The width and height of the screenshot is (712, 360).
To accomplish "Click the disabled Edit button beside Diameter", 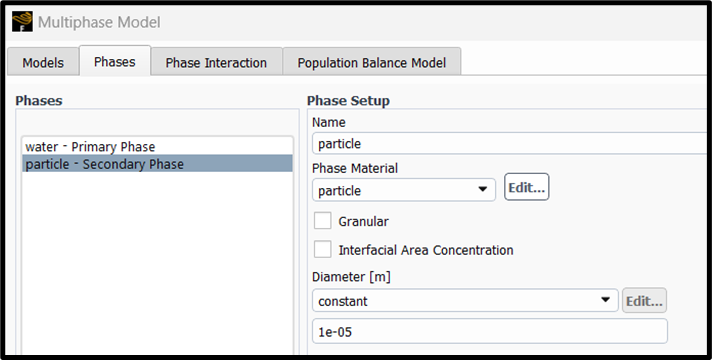I will [x=644, y=301].
